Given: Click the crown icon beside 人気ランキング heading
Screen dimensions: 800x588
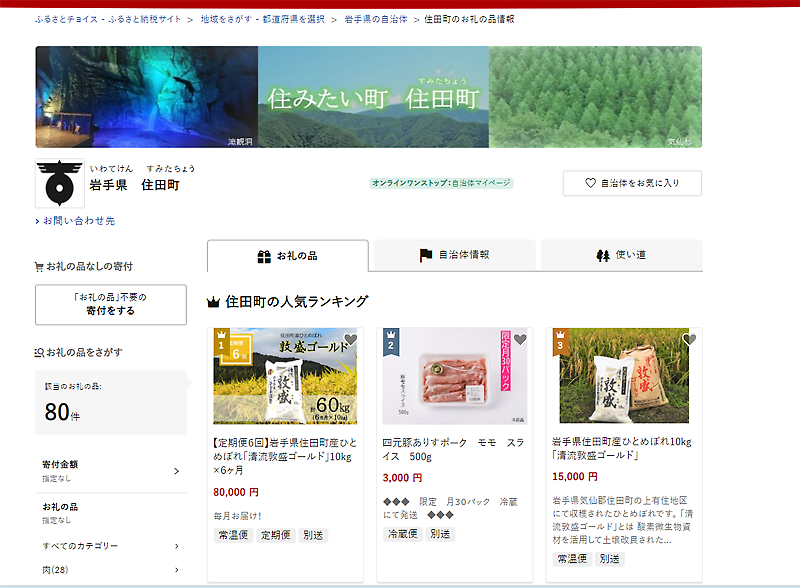Looking at the screenshot, I should 213,301.
